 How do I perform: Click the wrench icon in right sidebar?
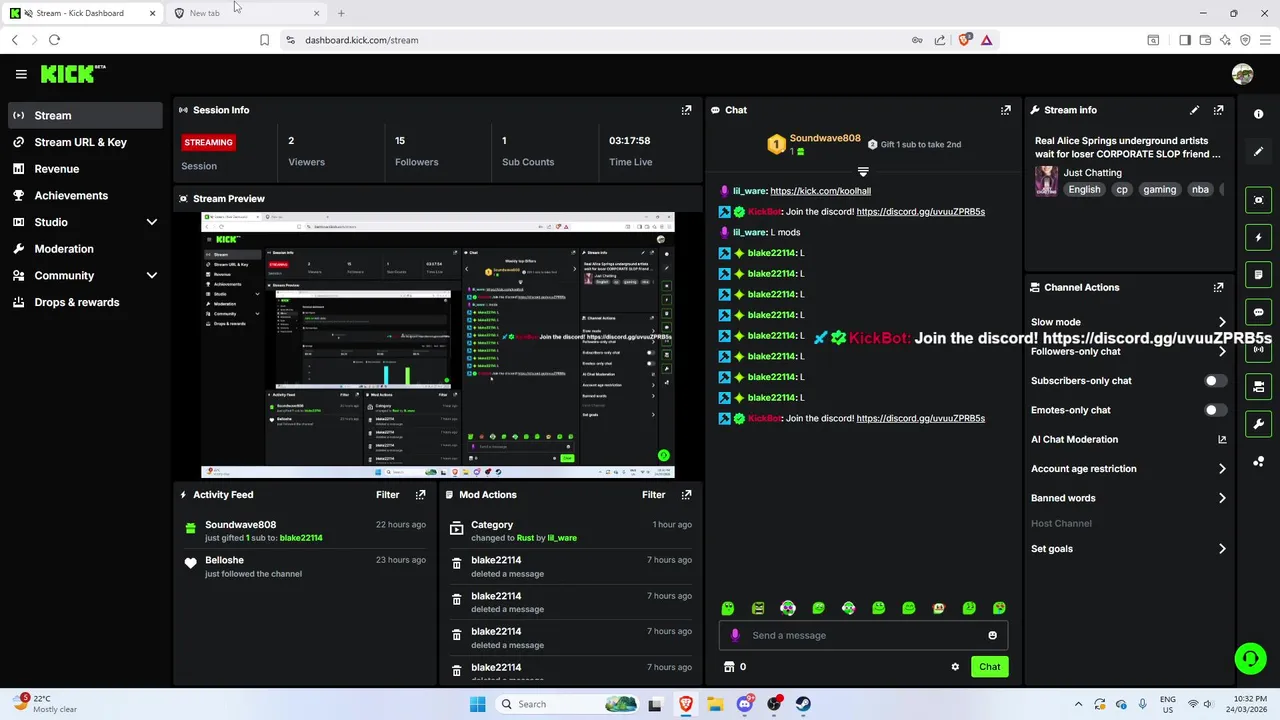(1259, 424)
